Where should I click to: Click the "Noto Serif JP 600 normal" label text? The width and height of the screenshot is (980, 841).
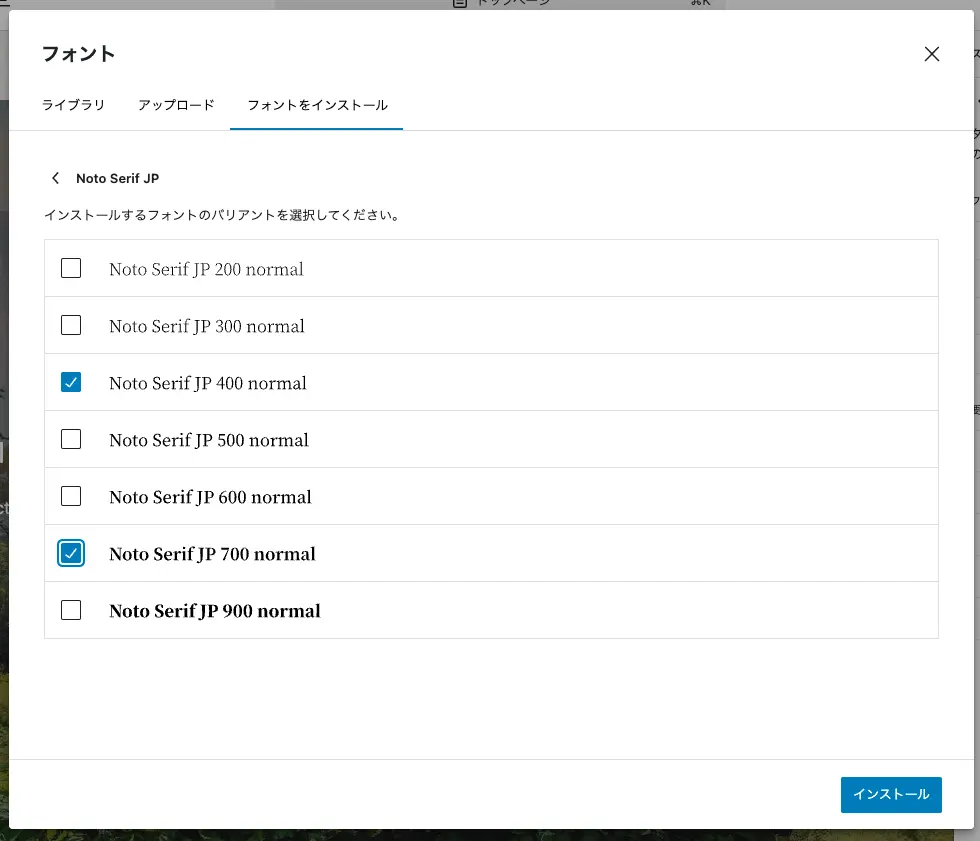(x=210, y=497)
